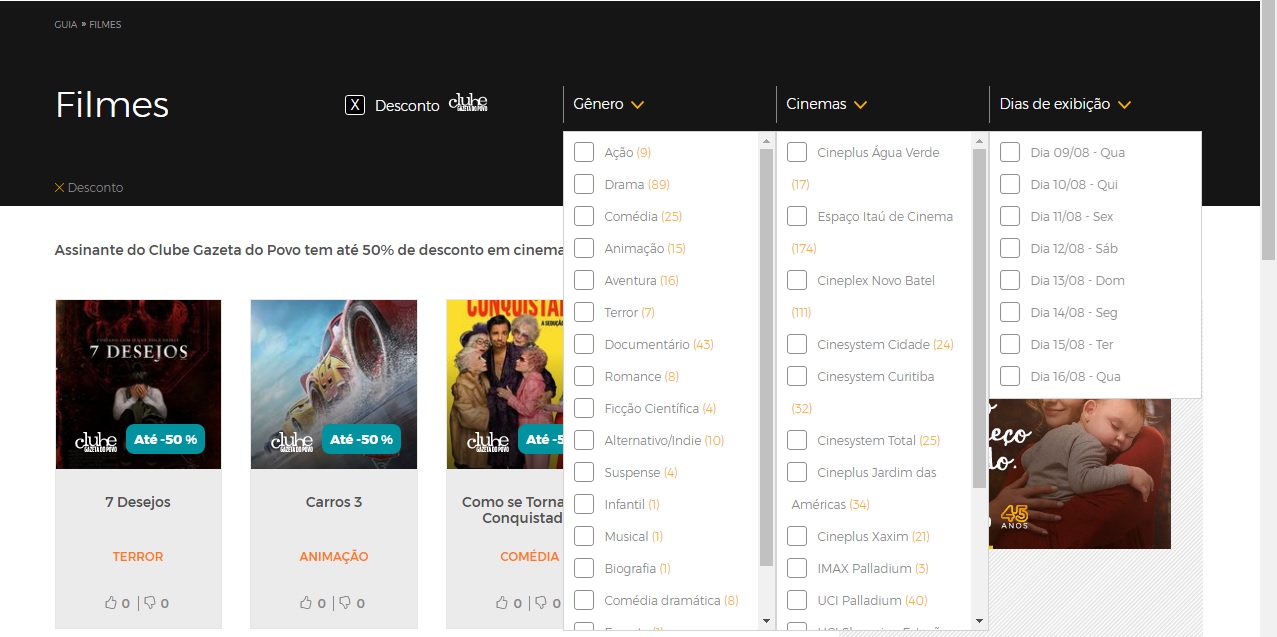Viewport: 1277px width, 637px height.
Task: Check Dia 09/08 - Qua
Action: (x=1010, y=152)
